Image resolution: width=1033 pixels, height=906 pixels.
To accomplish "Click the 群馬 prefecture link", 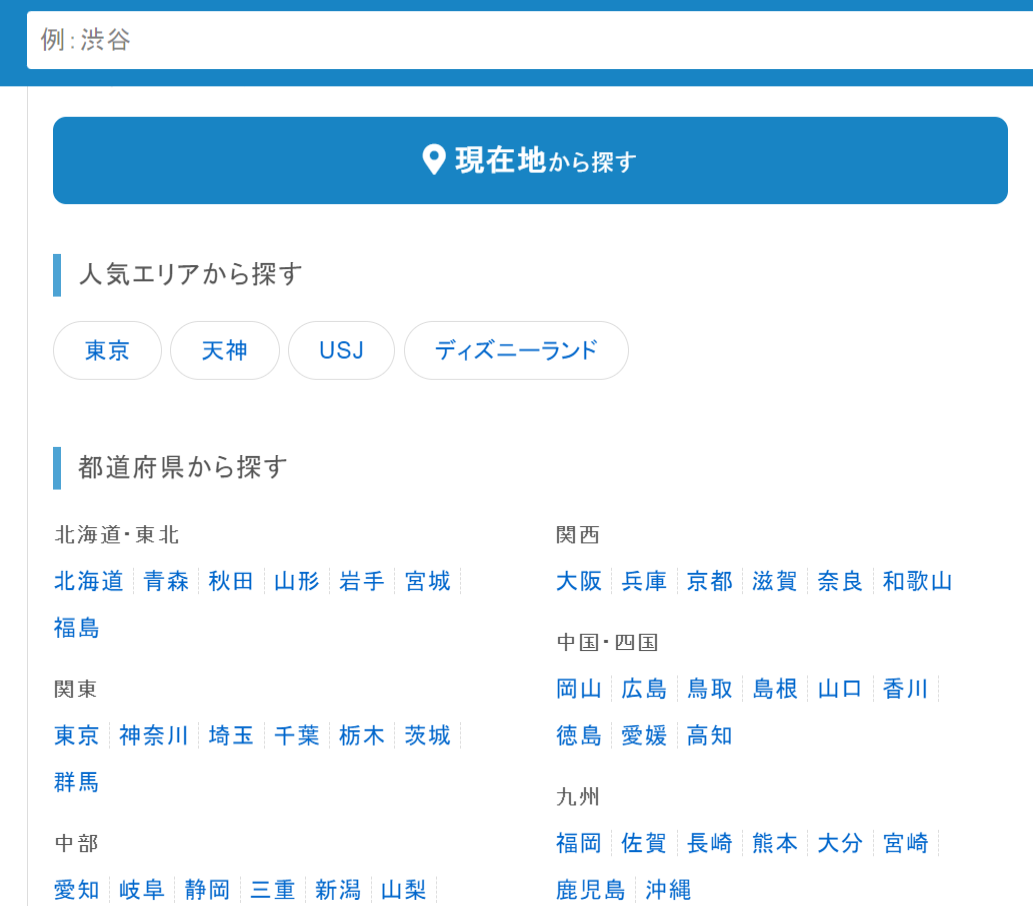I will coord(77,782).
